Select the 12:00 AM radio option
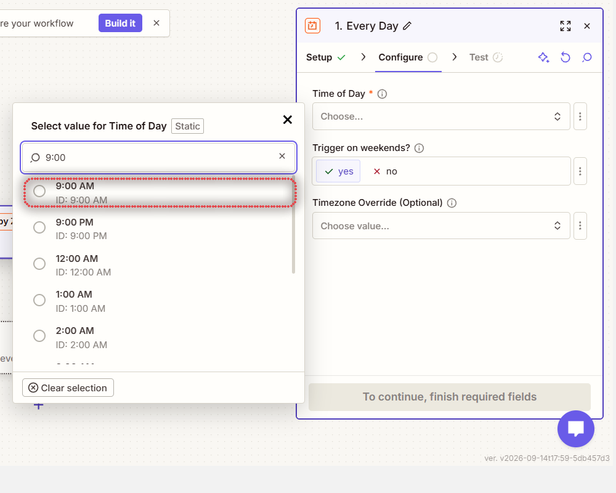Viewport: 616px width, 493px height. [39, 264]
